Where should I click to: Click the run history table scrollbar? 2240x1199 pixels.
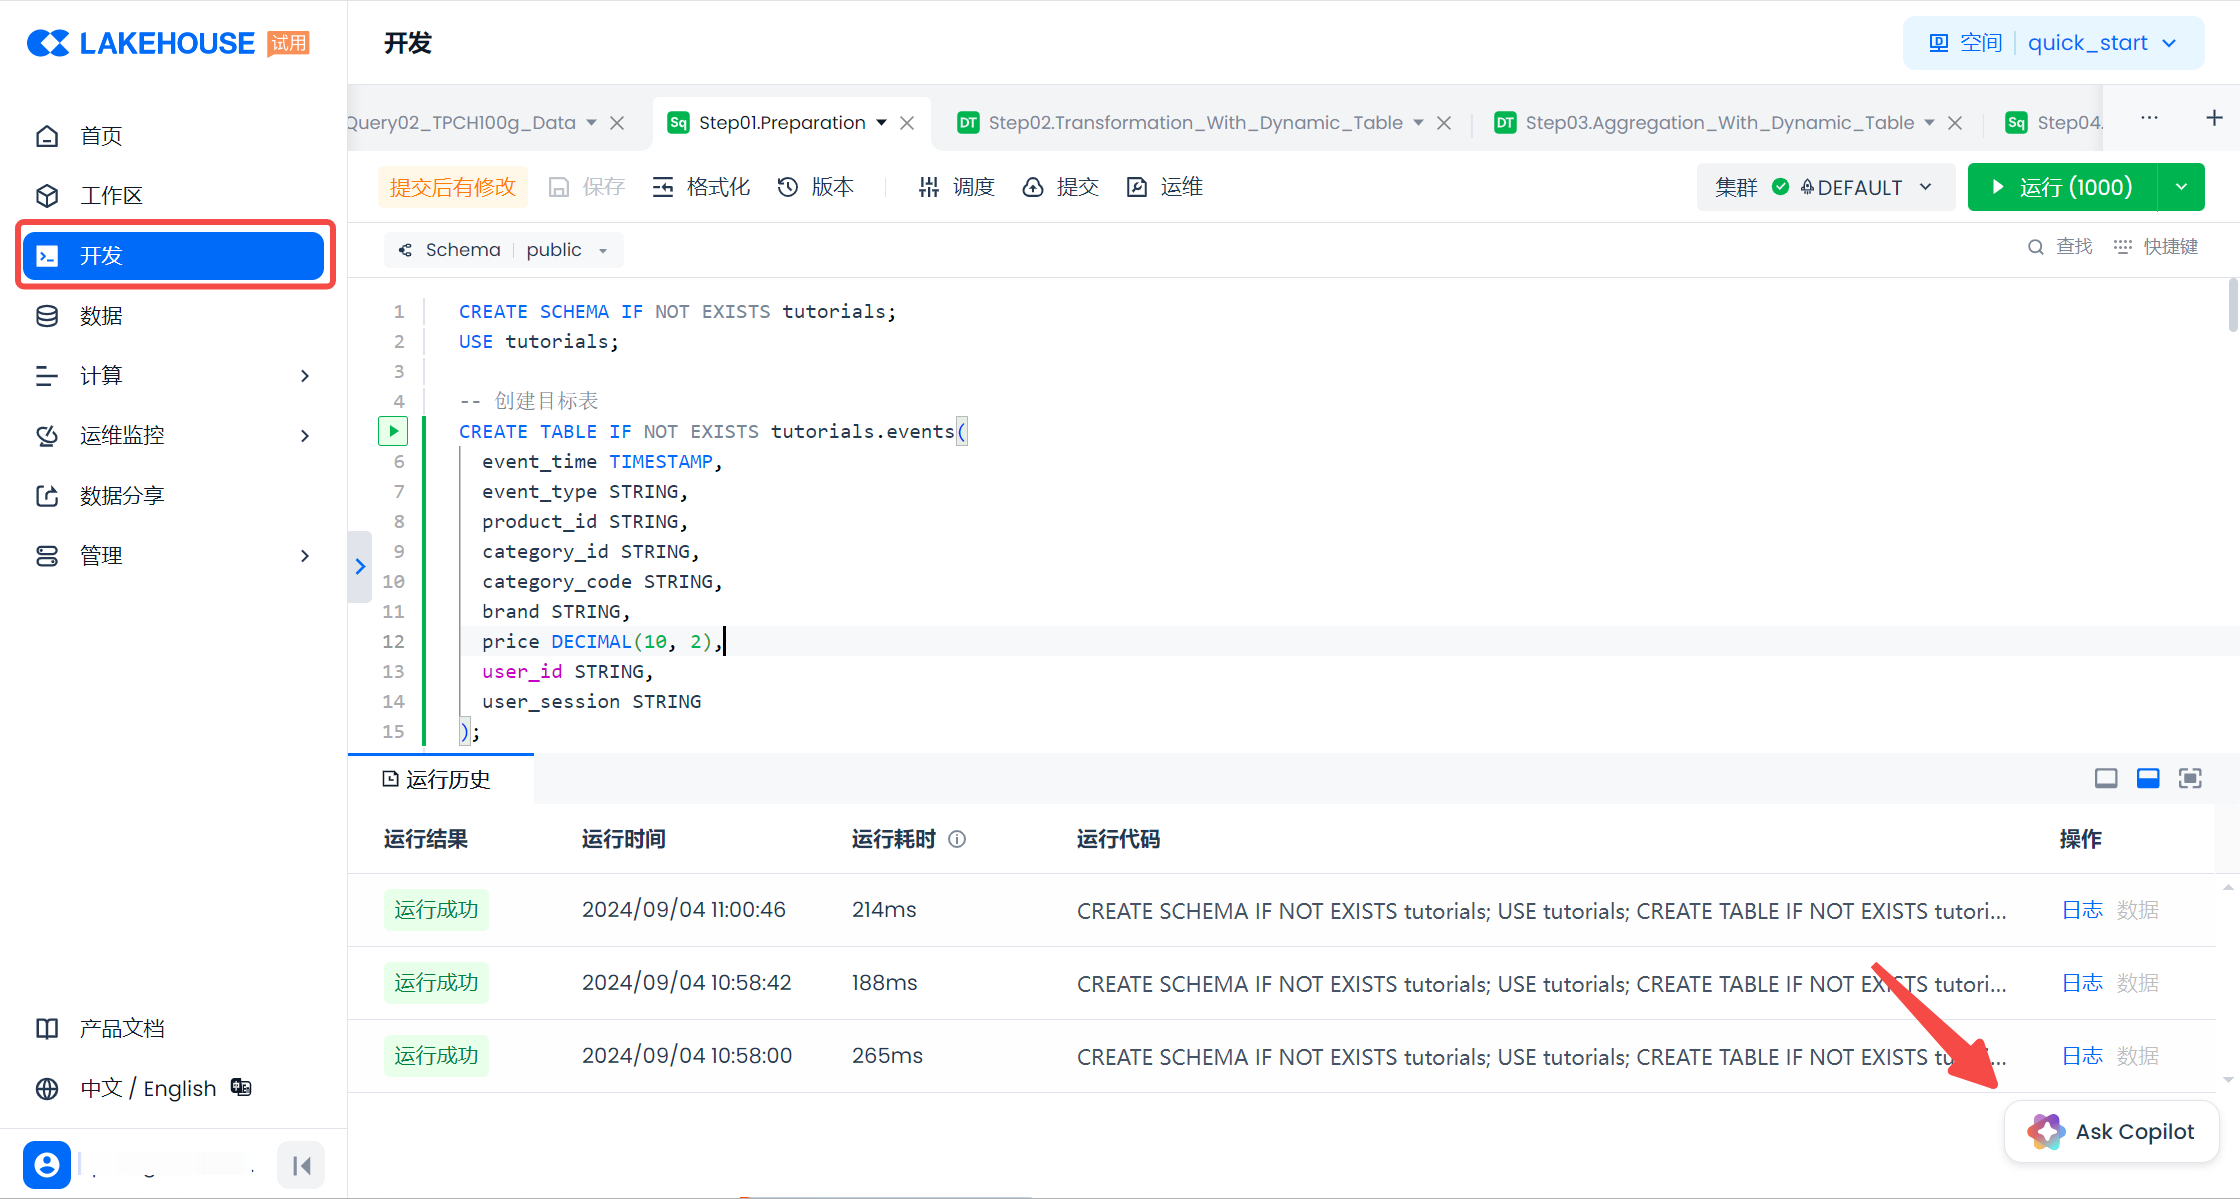(x=2227, y=983)
